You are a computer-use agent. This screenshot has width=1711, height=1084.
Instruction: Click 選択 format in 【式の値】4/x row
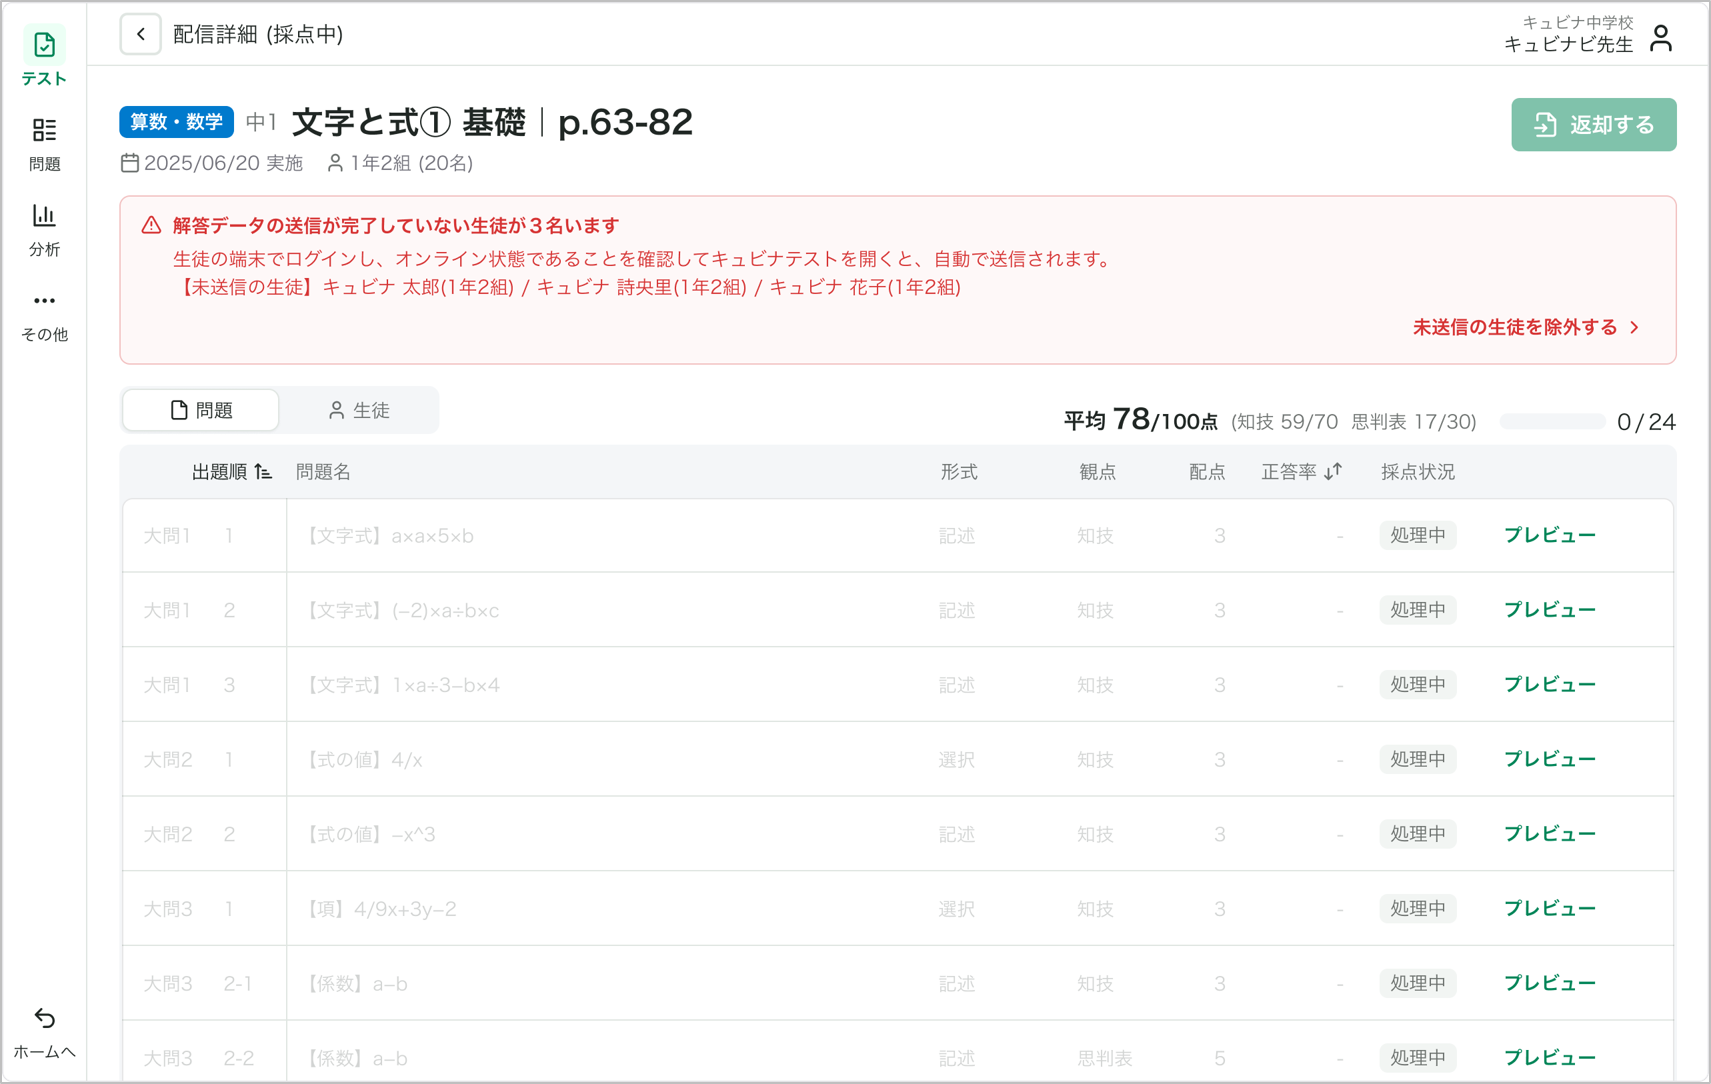(957, 760)
